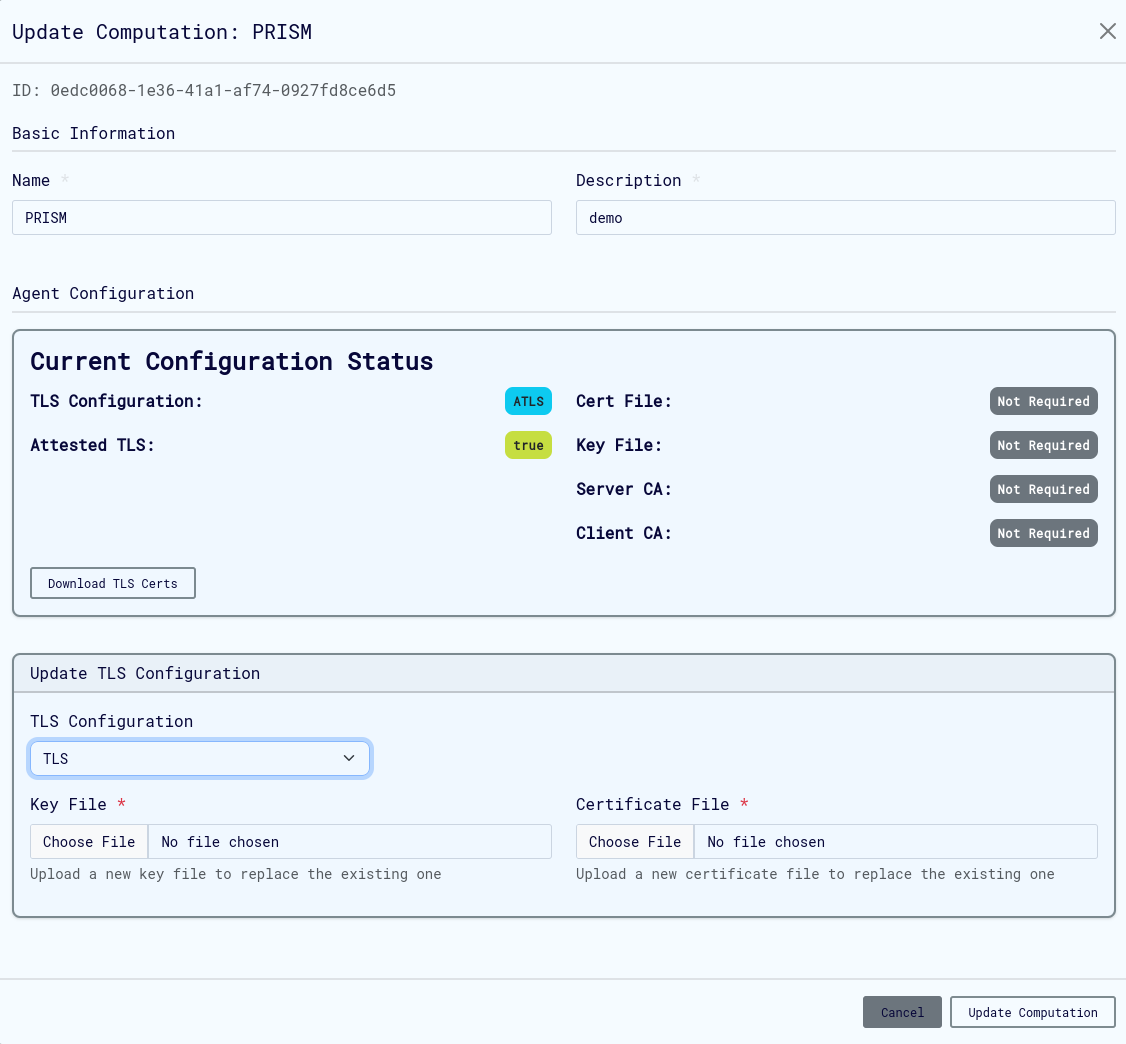This screenshot has width=1126, height=1044.
Task: Open the TLS Configuration dropdown
Action: pos(200,758)
